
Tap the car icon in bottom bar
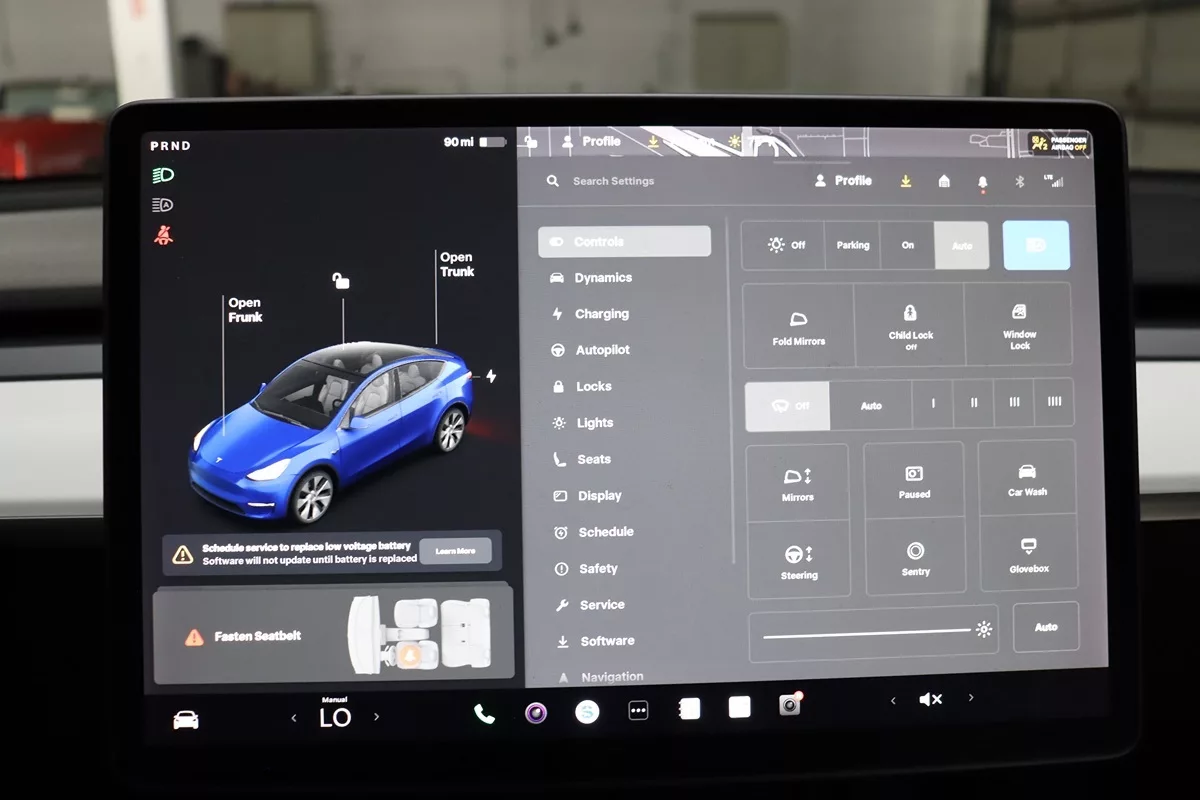coord(186,720)
